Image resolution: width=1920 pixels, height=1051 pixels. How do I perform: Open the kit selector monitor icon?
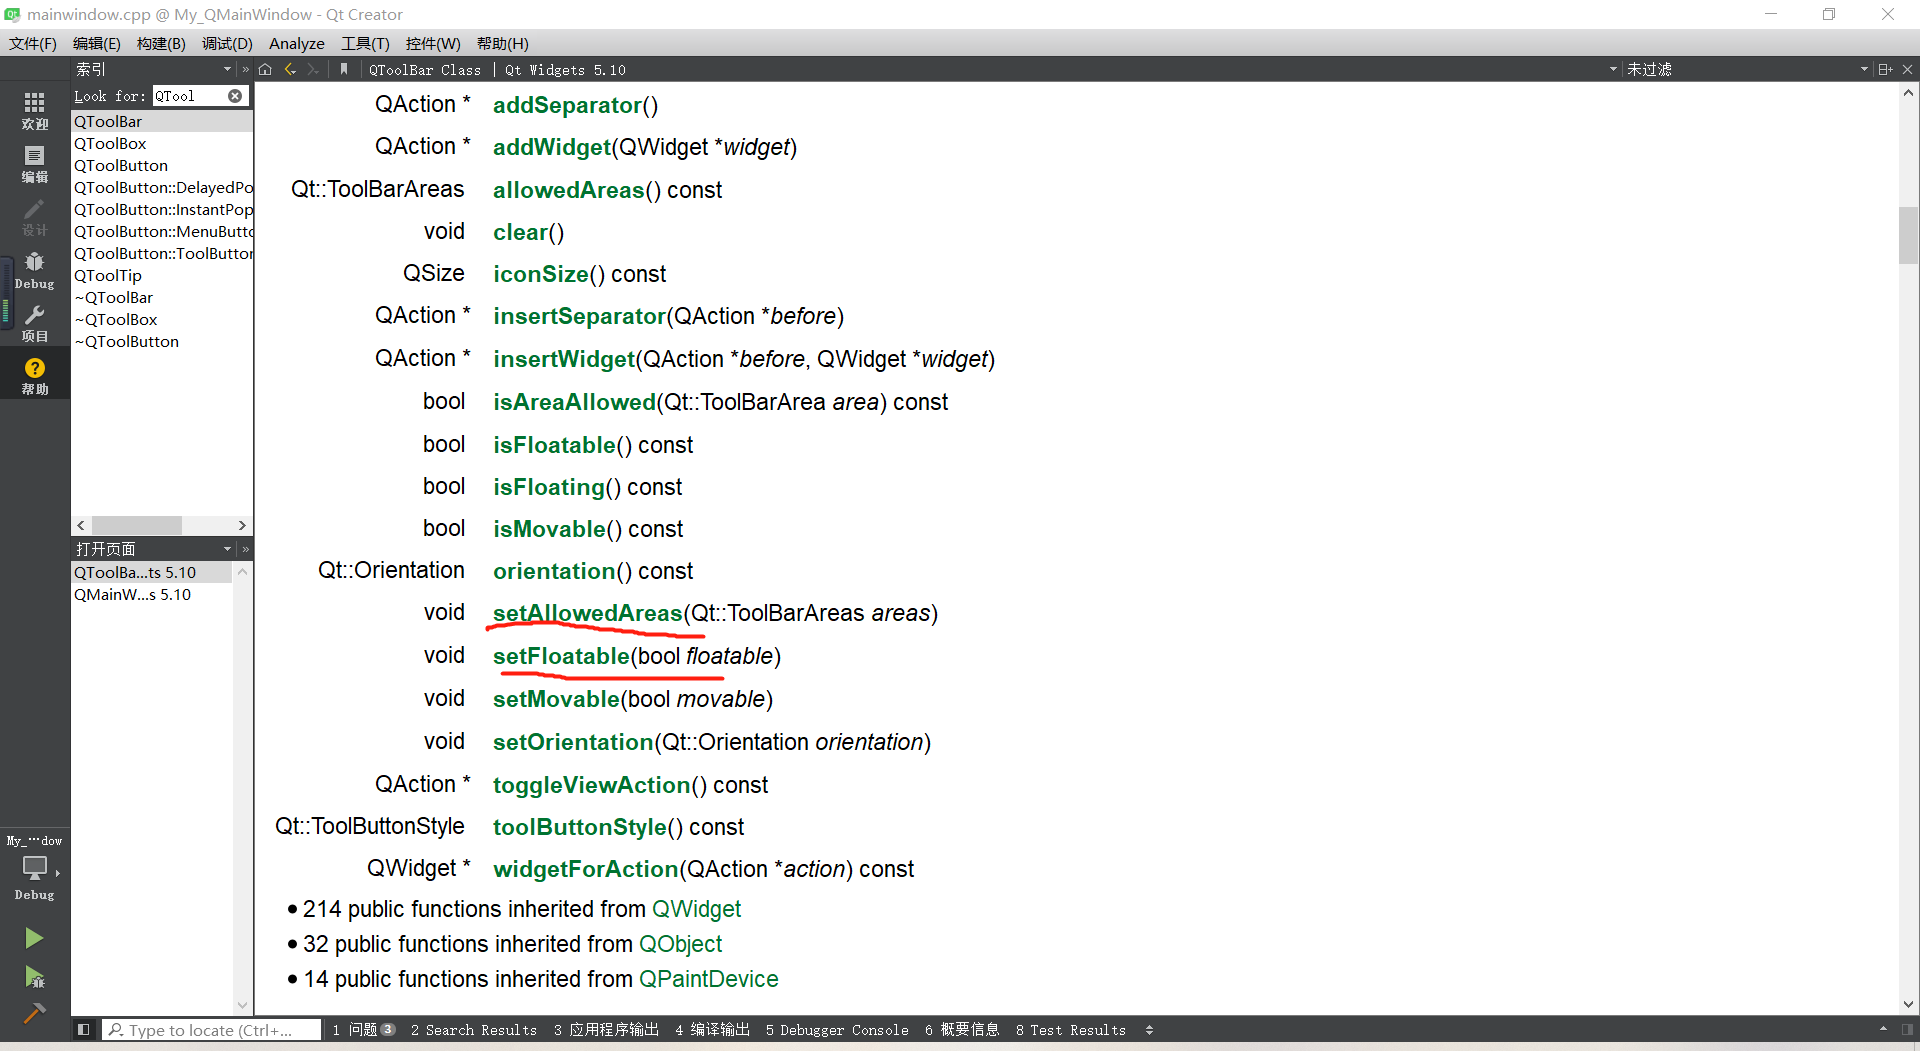[x=35, y=867]
